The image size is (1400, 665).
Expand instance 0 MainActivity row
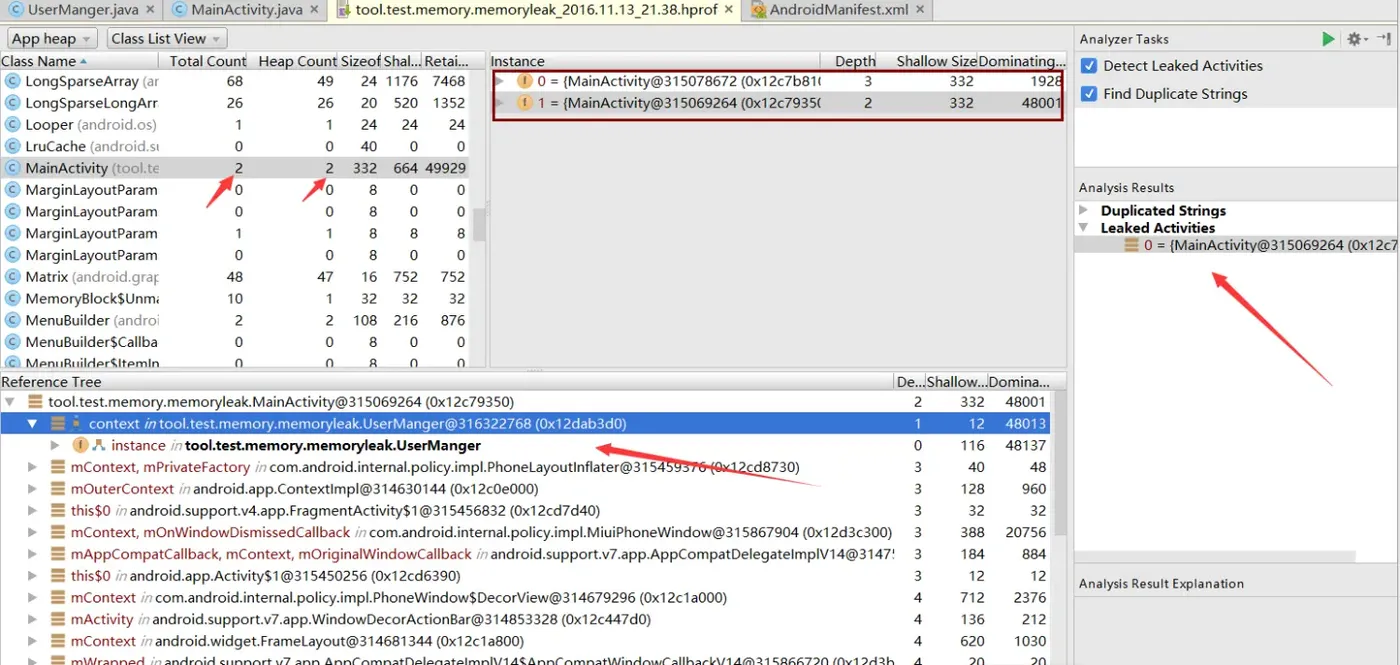(x=500, y=81)
